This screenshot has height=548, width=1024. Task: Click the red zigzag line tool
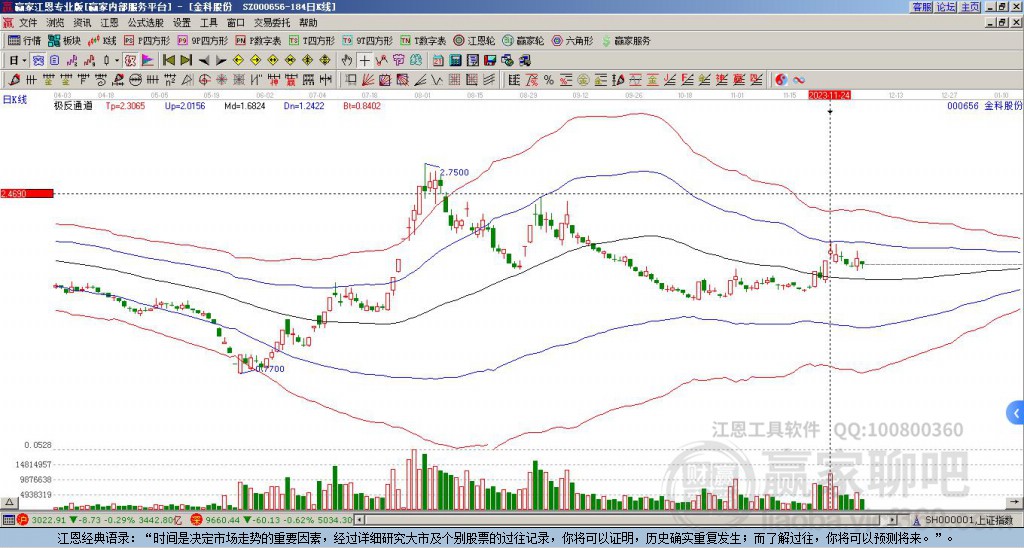382,60
